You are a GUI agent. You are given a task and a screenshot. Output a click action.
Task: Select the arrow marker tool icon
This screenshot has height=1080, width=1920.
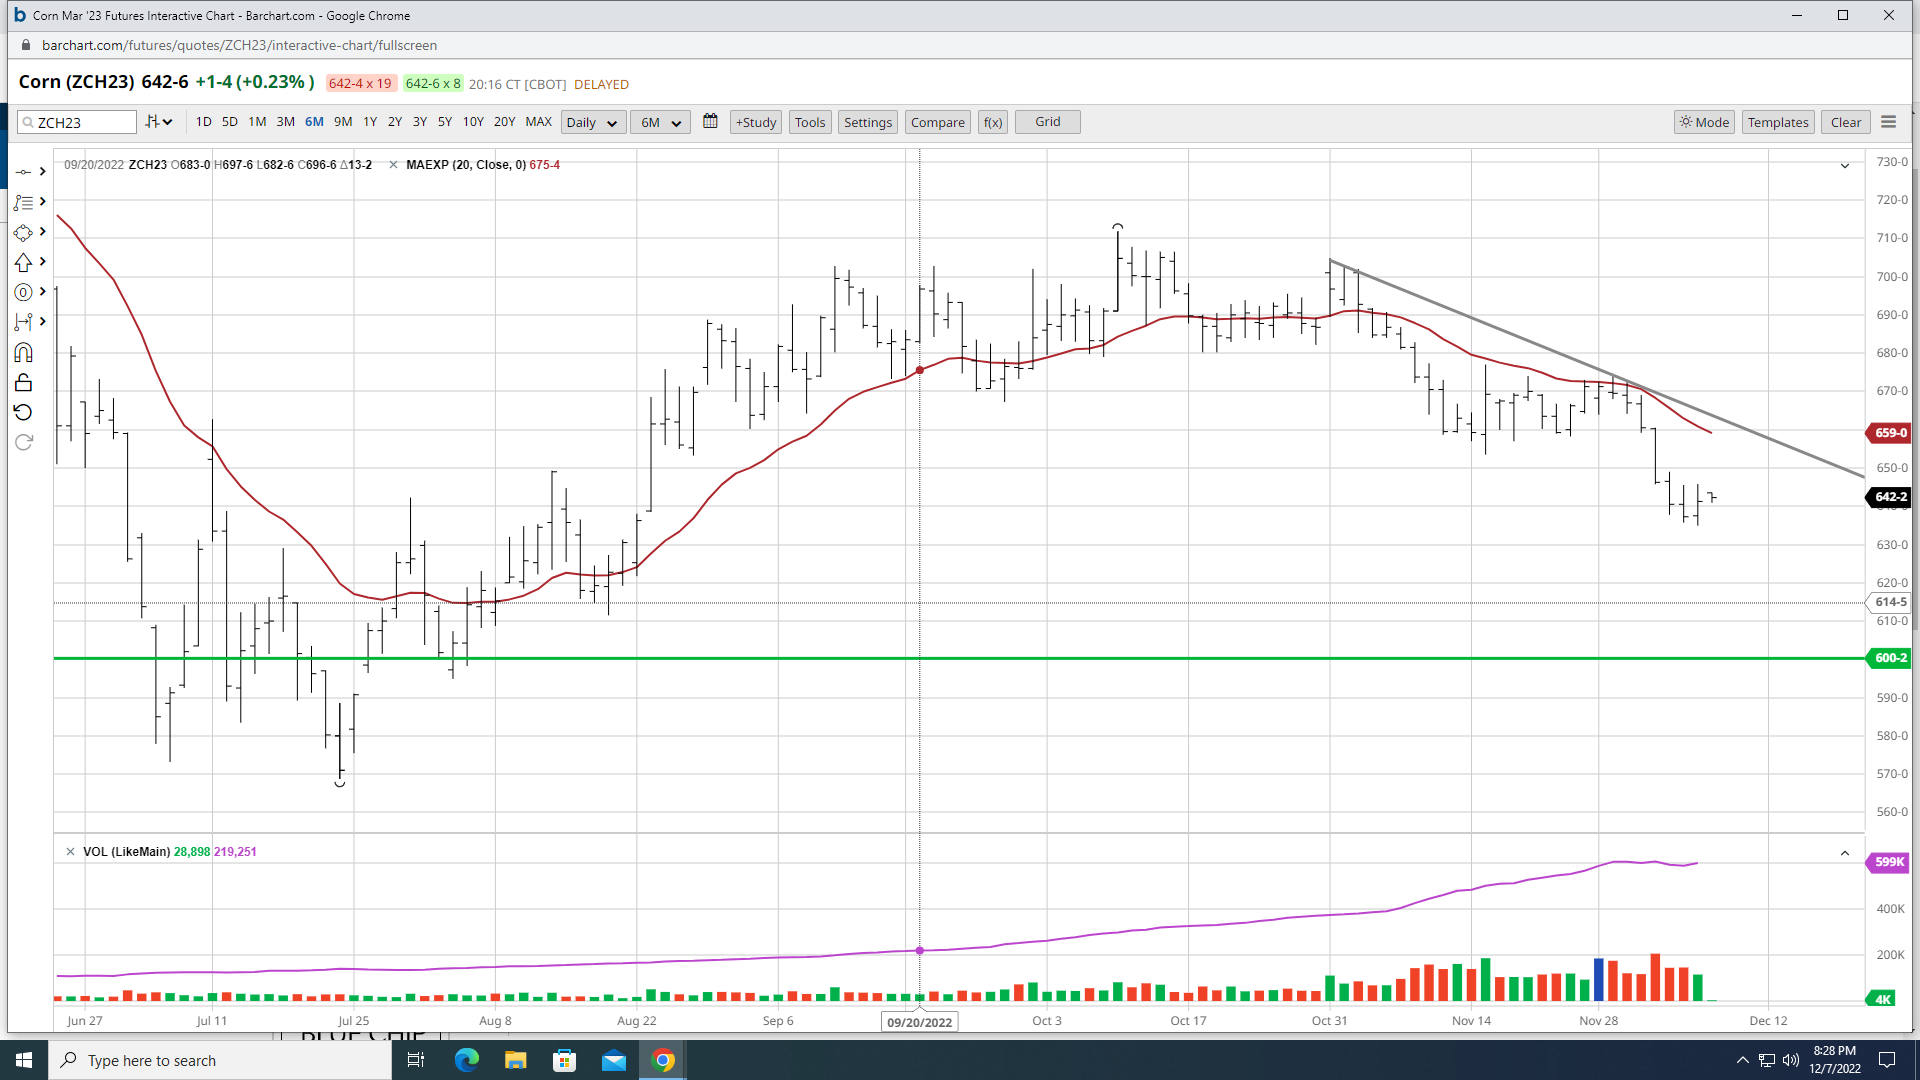(x=23, y=262)
